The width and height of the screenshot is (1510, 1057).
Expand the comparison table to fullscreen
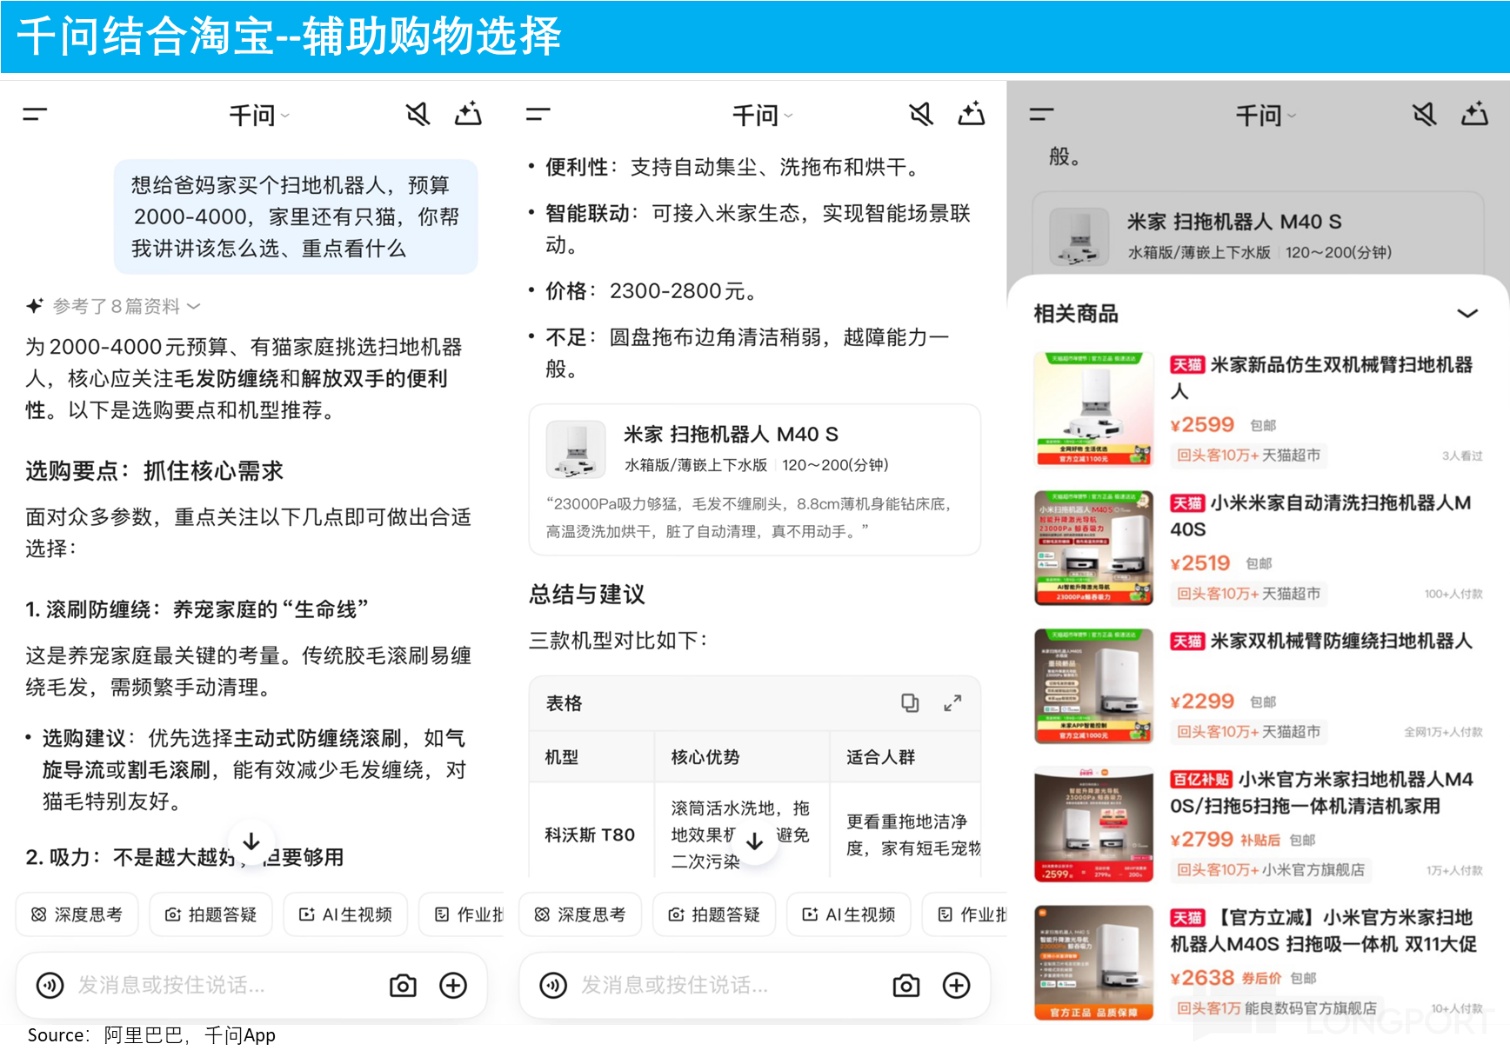pyautogui.click(x=952, y=703)
